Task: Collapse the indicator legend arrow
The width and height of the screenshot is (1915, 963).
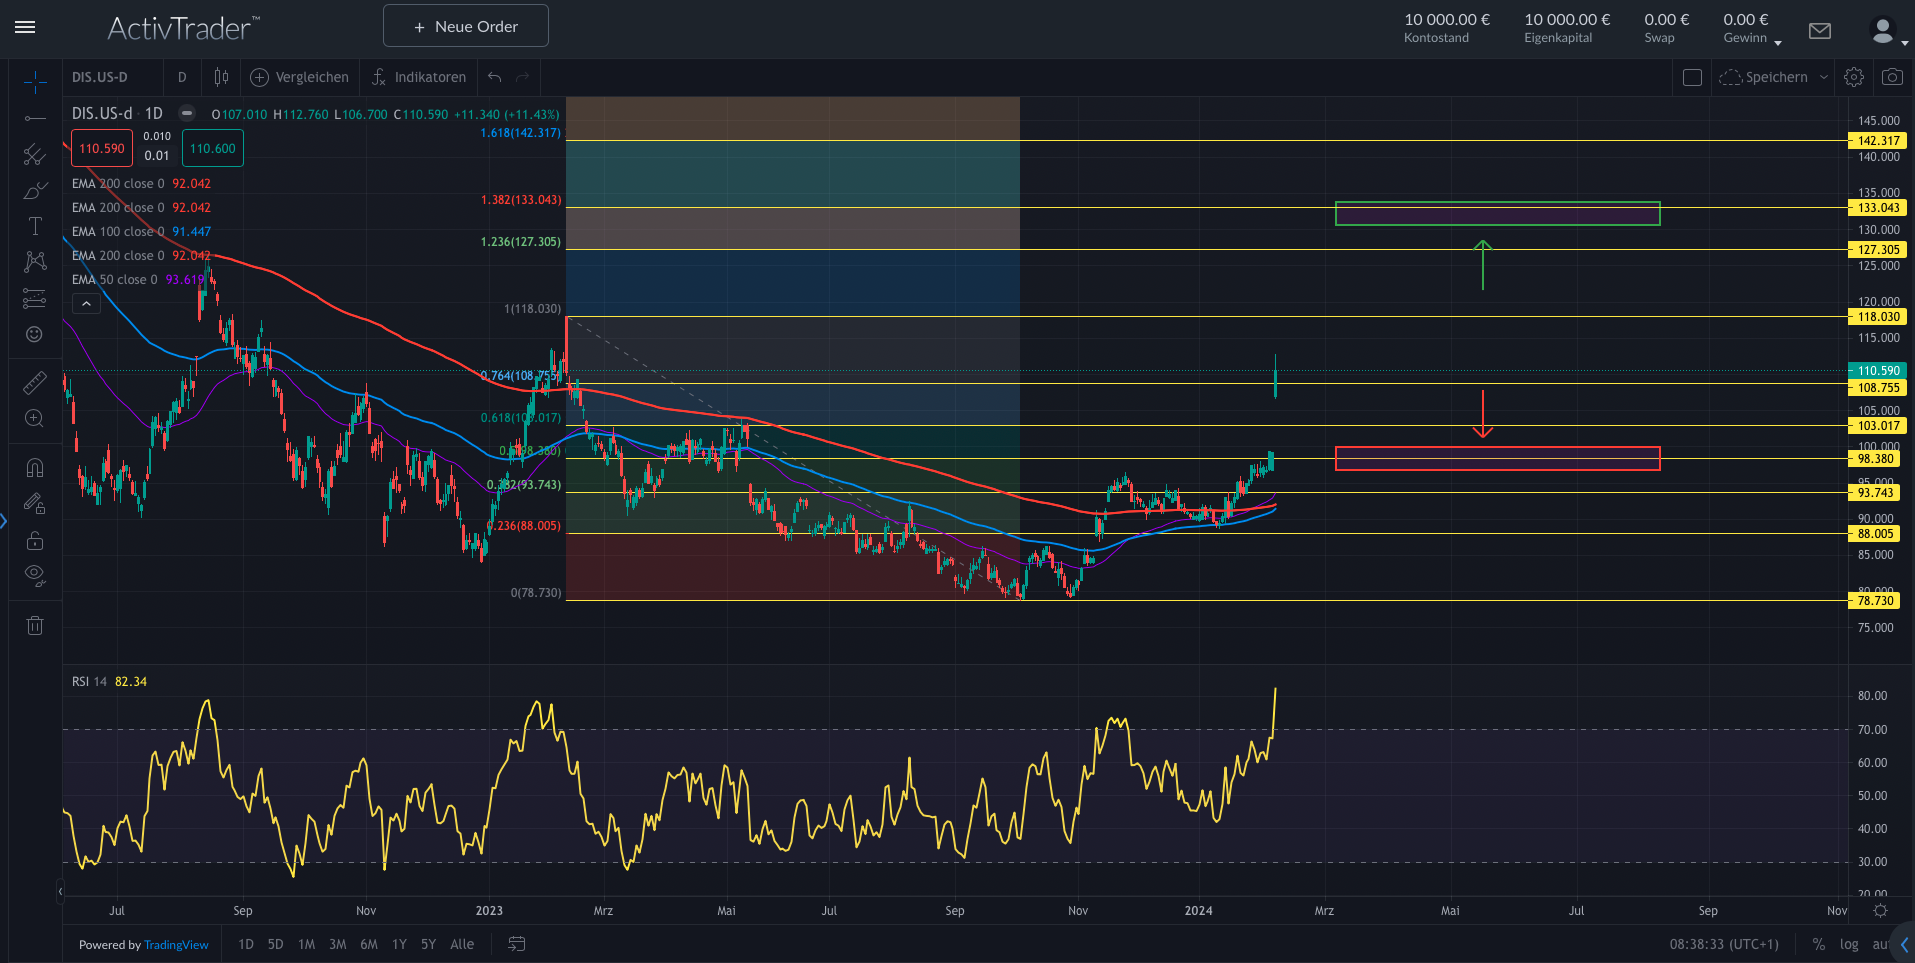Action: [x=86, y=304]
